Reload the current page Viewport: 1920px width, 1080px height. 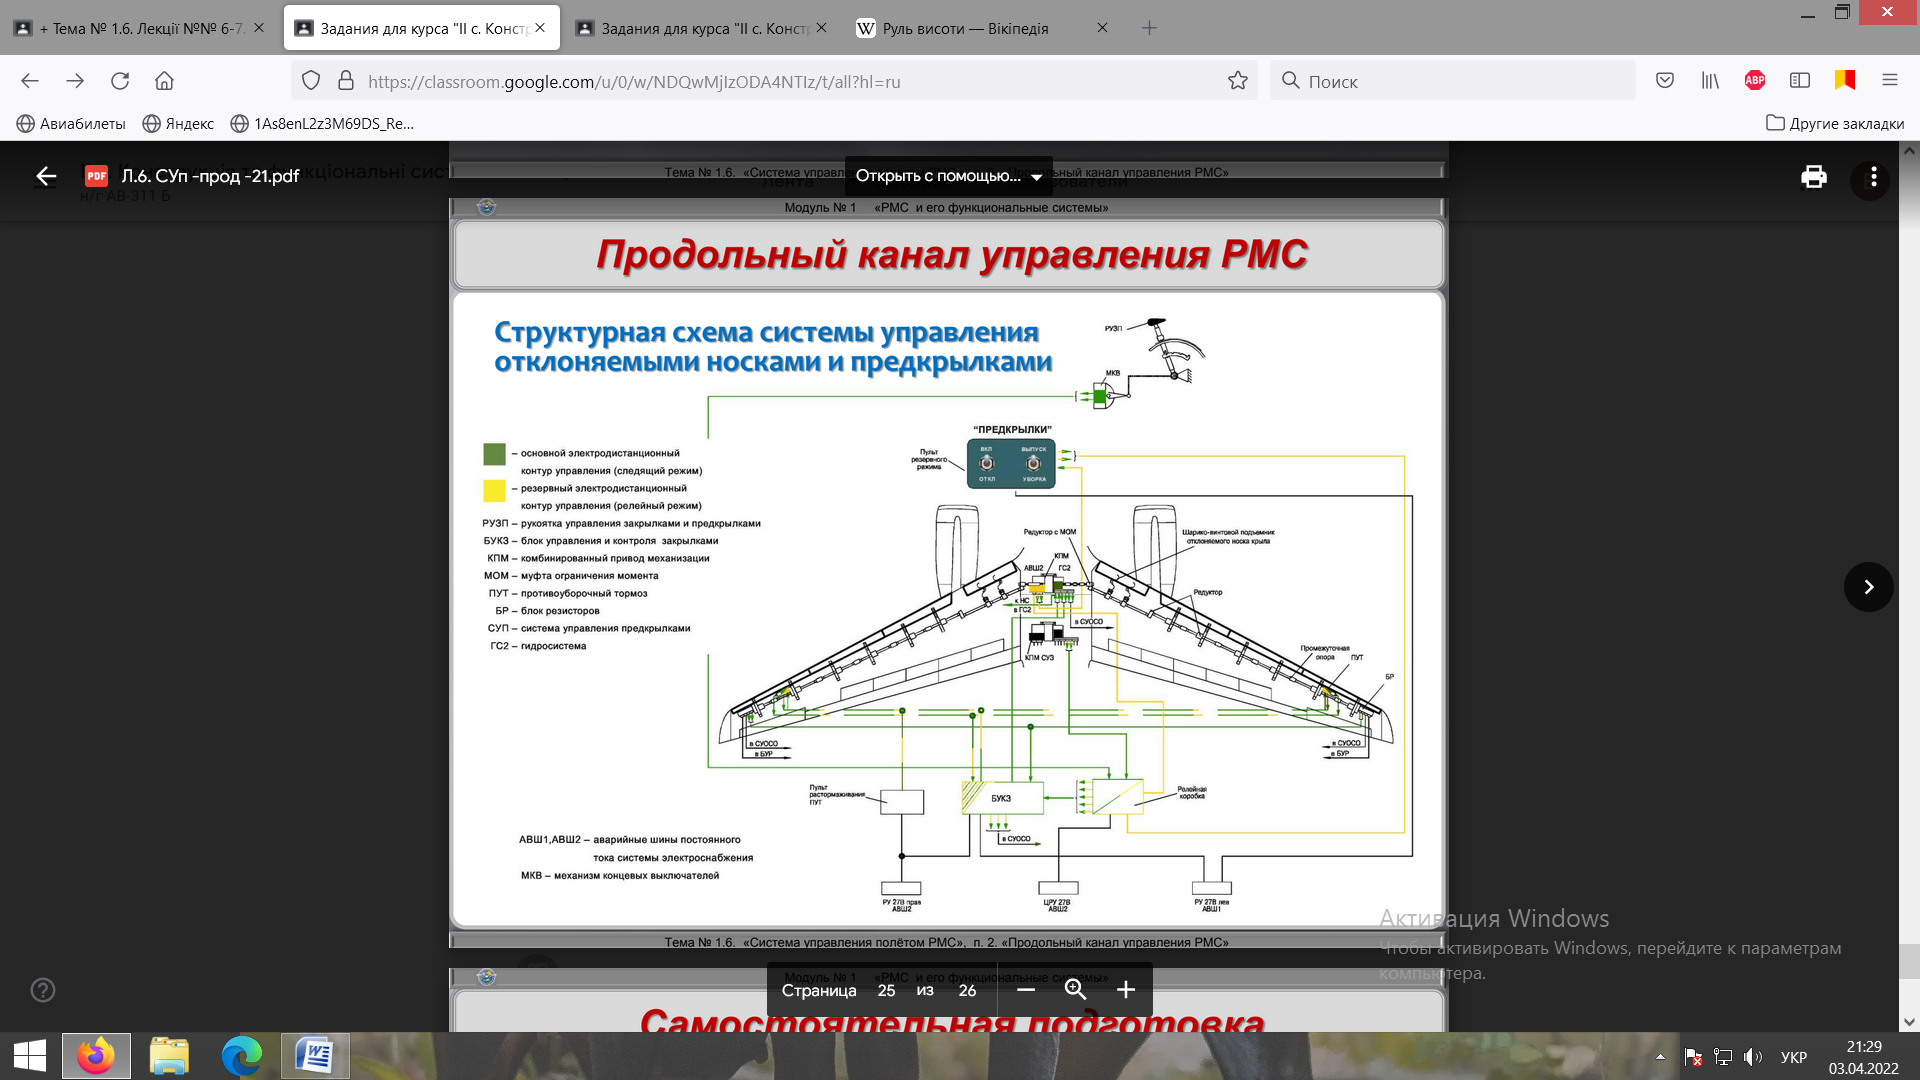[120, 81]
